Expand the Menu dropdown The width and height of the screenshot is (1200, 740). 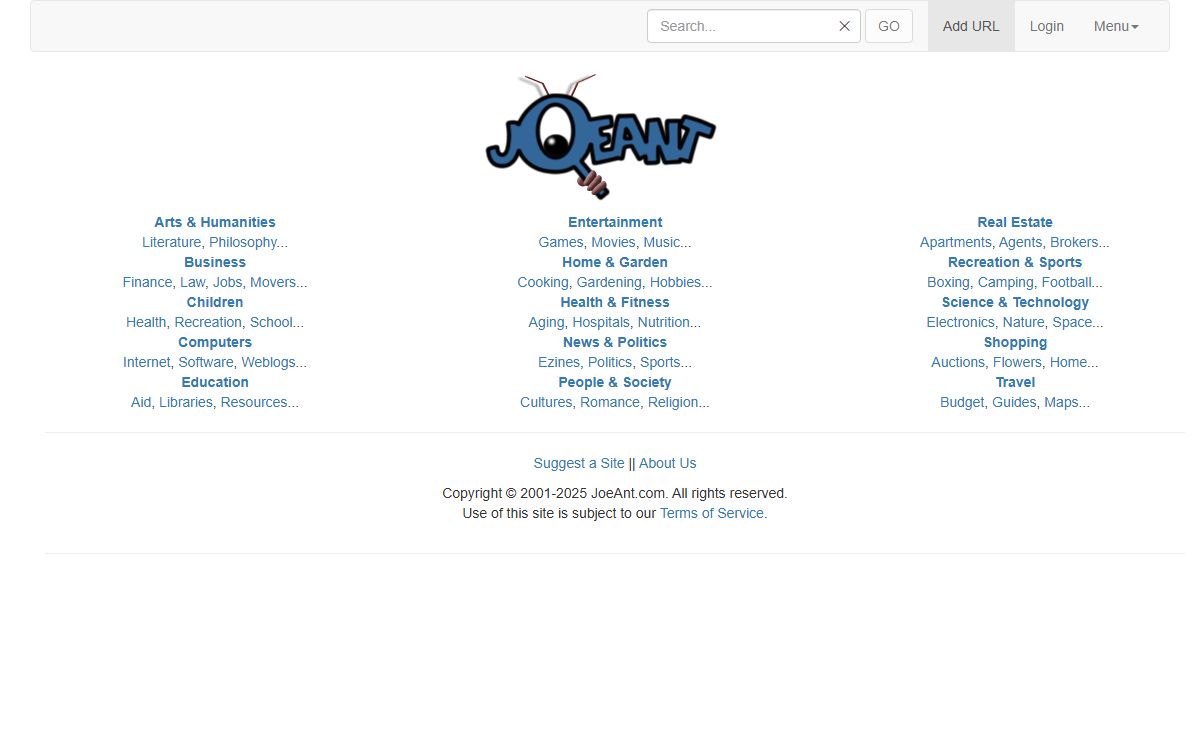click(x=1116, y=26)
